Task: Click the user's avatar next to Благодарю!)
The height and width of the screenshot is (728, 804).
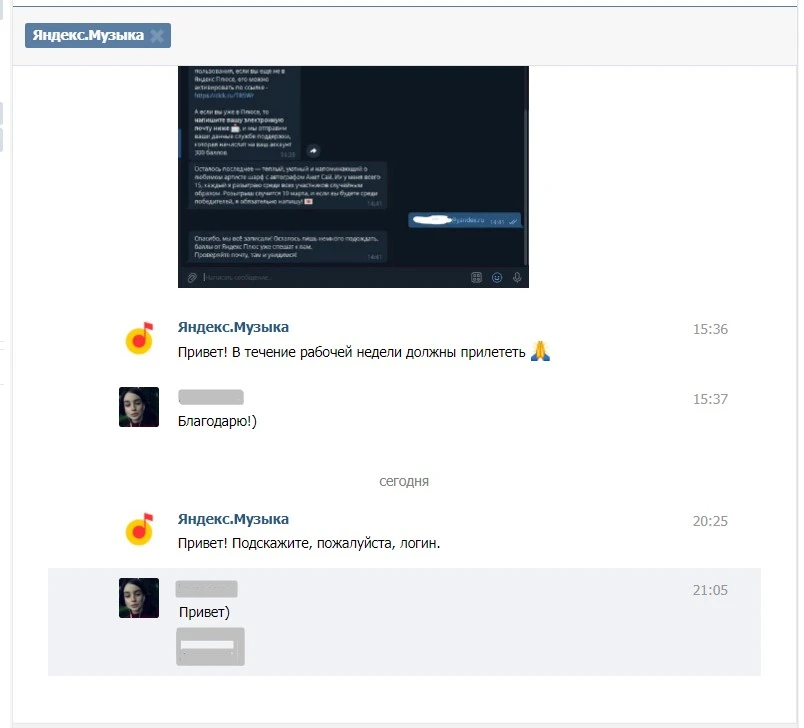Action: tap(139, 407)
